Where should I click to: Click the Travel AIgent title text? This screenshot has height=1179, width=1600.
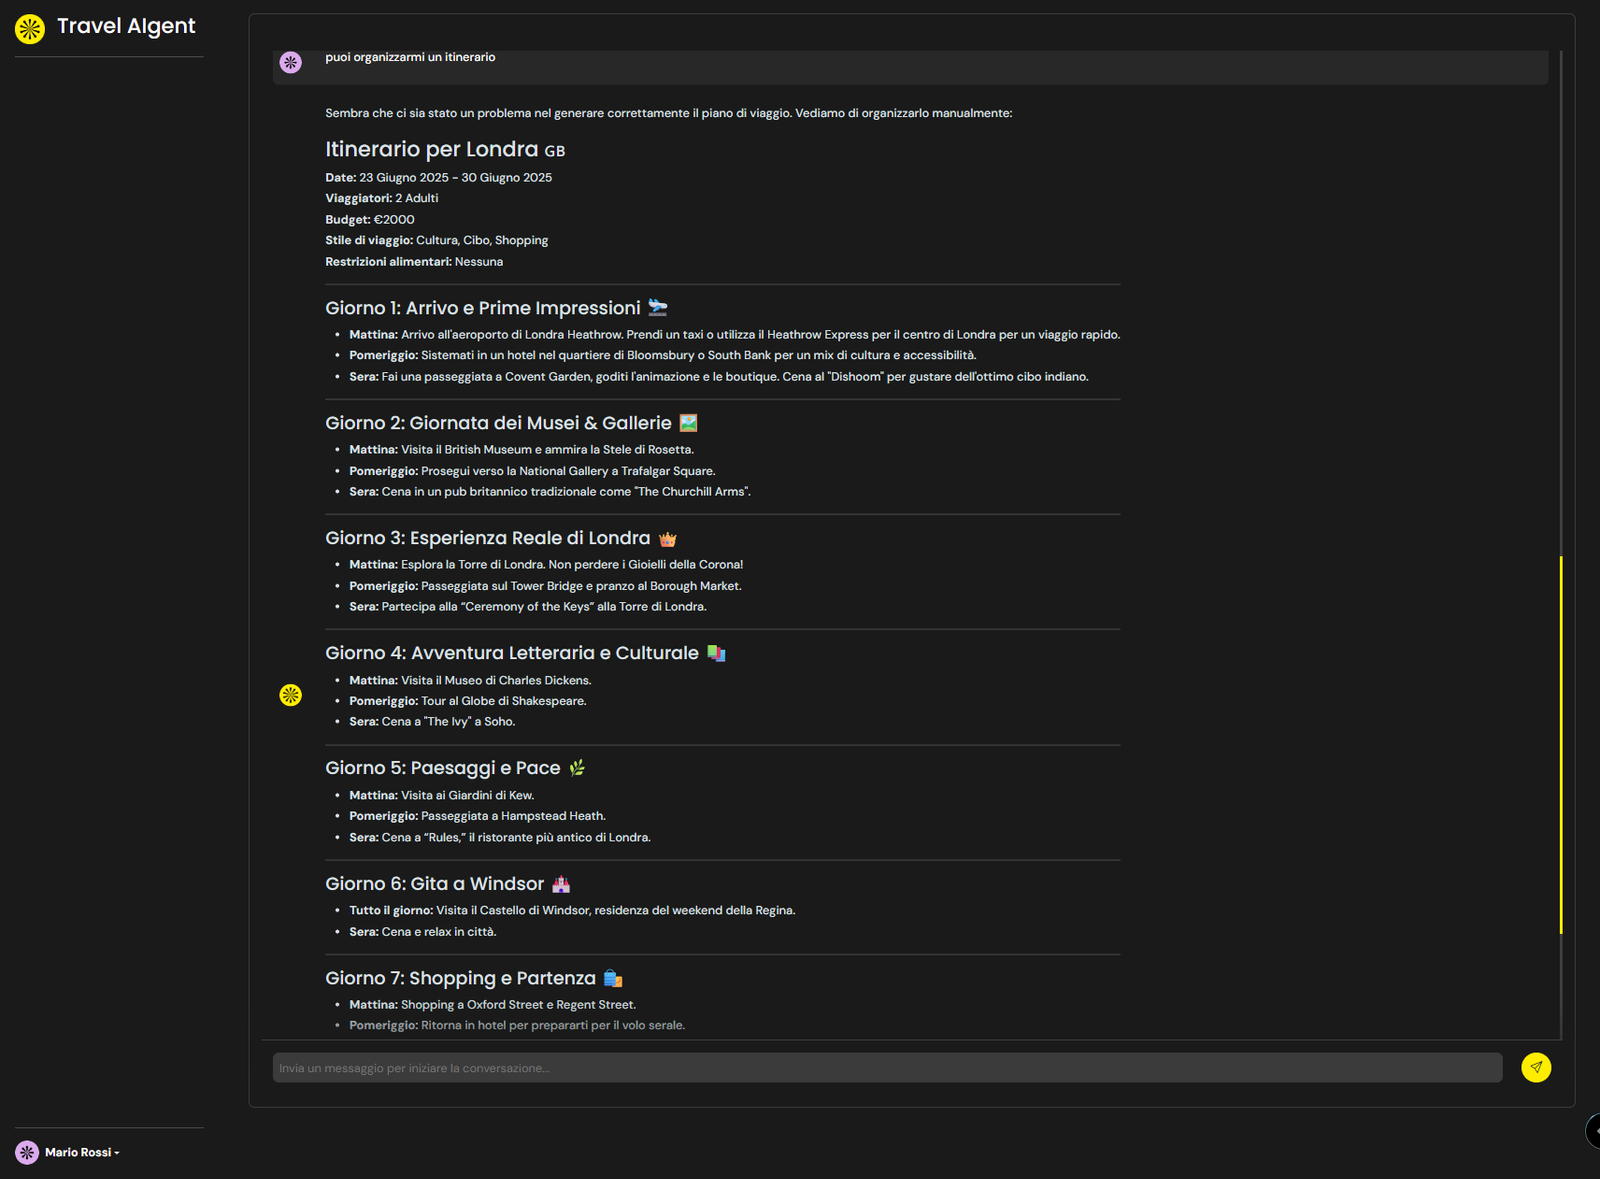pyautogui.click(x=126, y=27)
